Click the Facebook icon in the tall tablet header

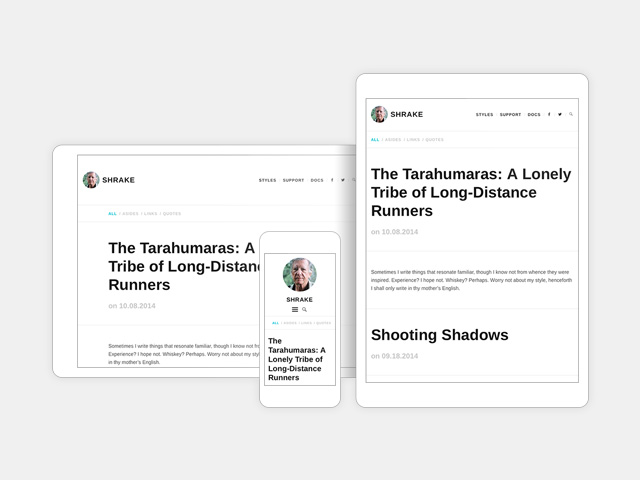click(549, 115)
